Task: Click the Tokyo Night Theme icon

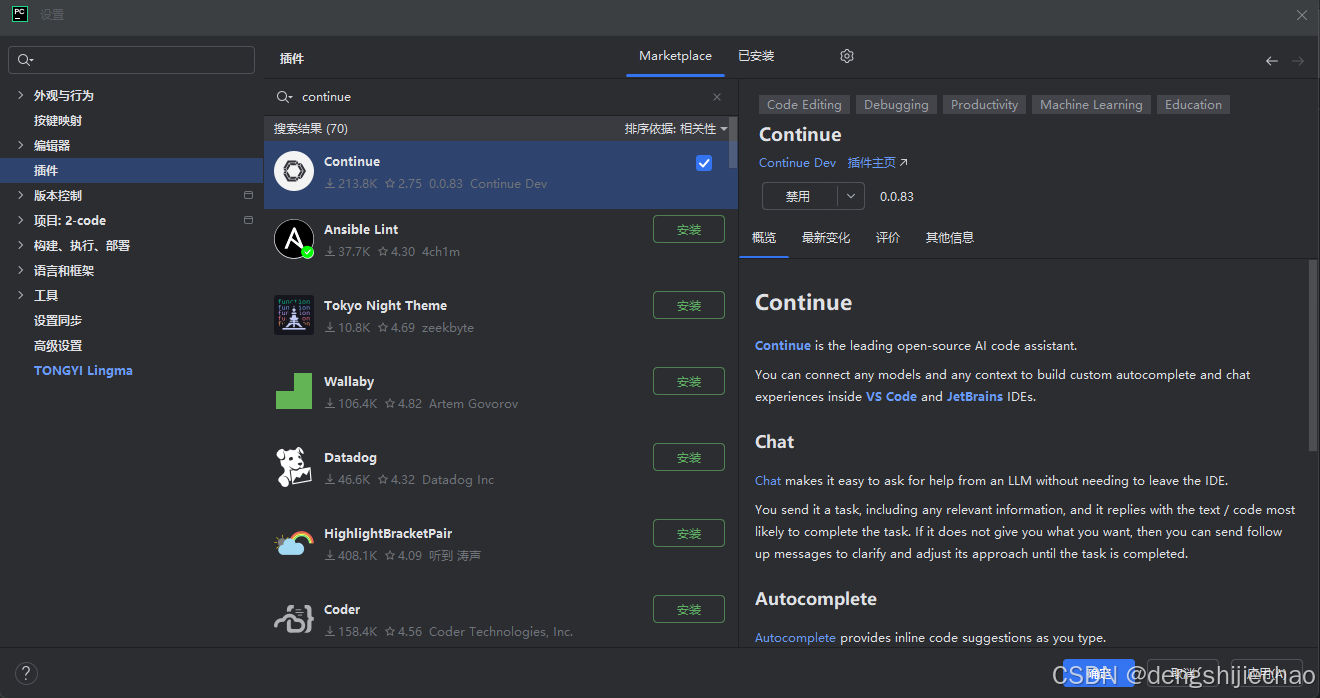Action: pos(294,315)
